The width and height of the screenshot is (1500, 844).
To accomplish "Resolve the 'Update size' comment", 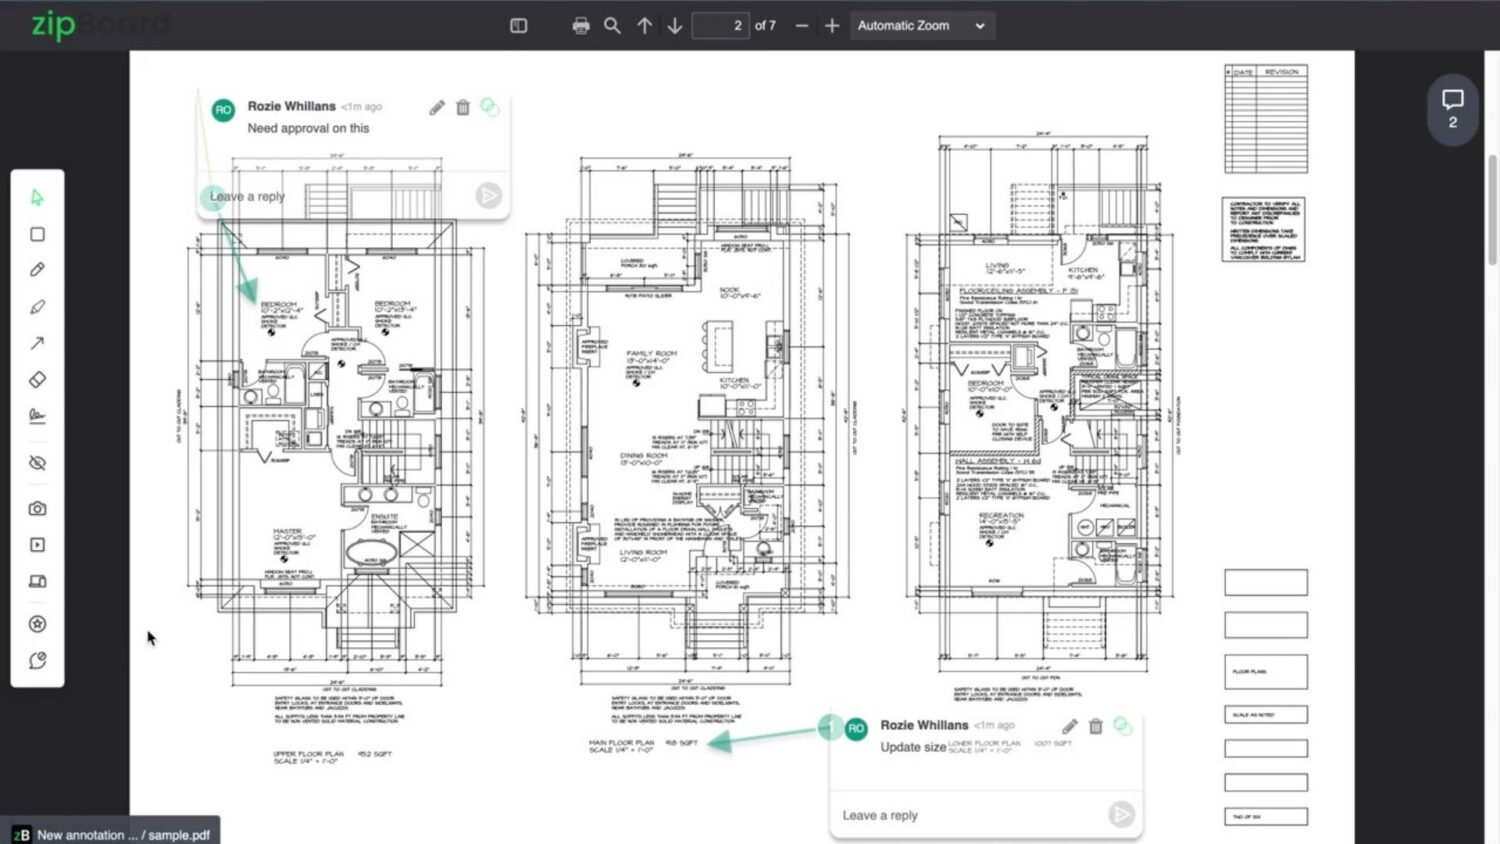I will pos(1122,726).
